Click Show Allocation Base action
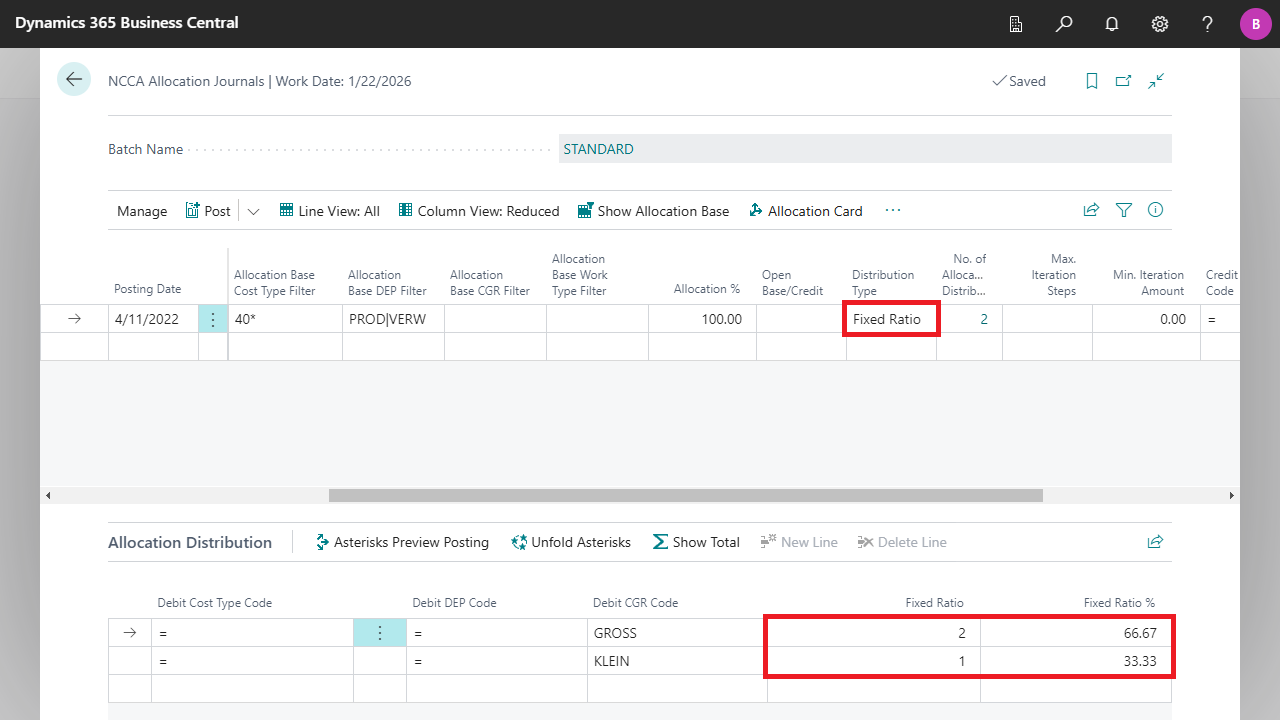The height and width of the screenshot is (720, 1280). [653, 211]
